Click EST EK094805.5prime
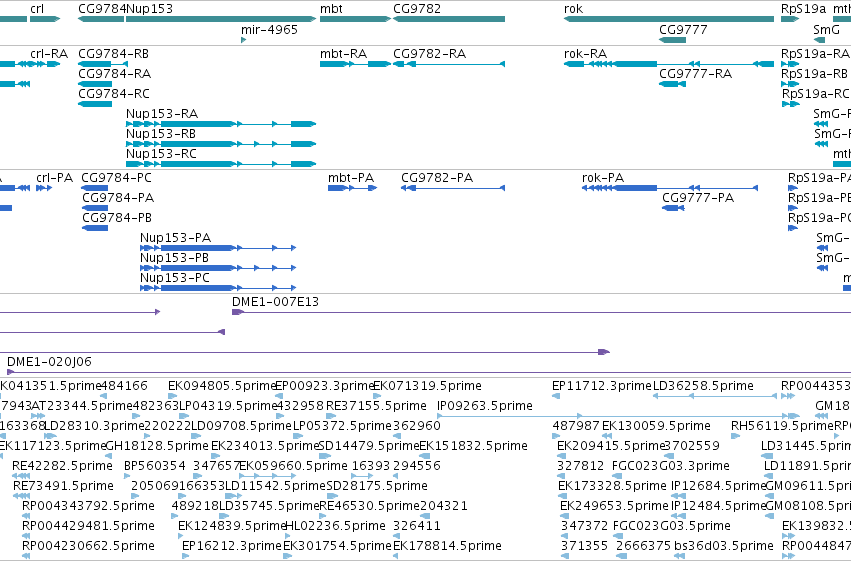The image size is (851, 561). click(223, 386)
